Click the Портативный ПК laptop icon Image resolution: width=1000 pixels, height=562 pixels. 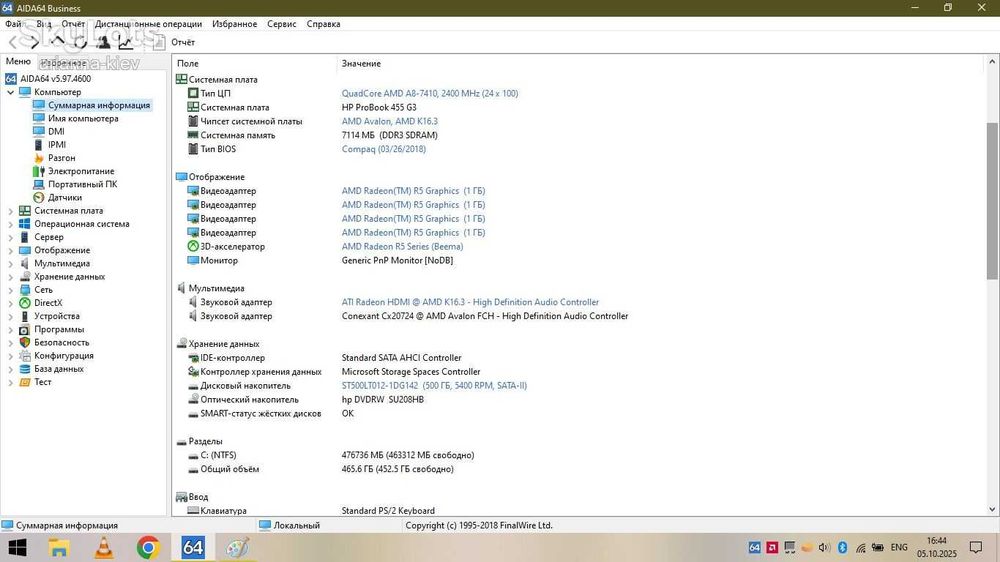click(39, 184)
